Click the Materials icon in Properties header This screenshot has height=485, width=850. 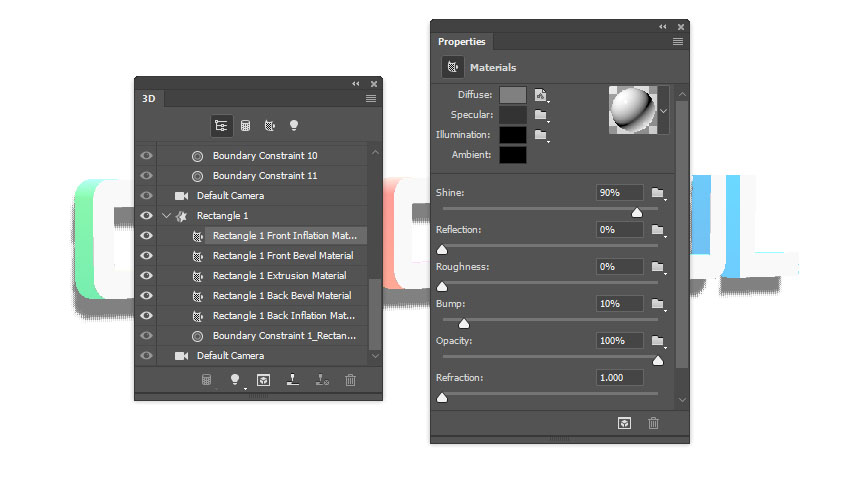coord(453,67)
